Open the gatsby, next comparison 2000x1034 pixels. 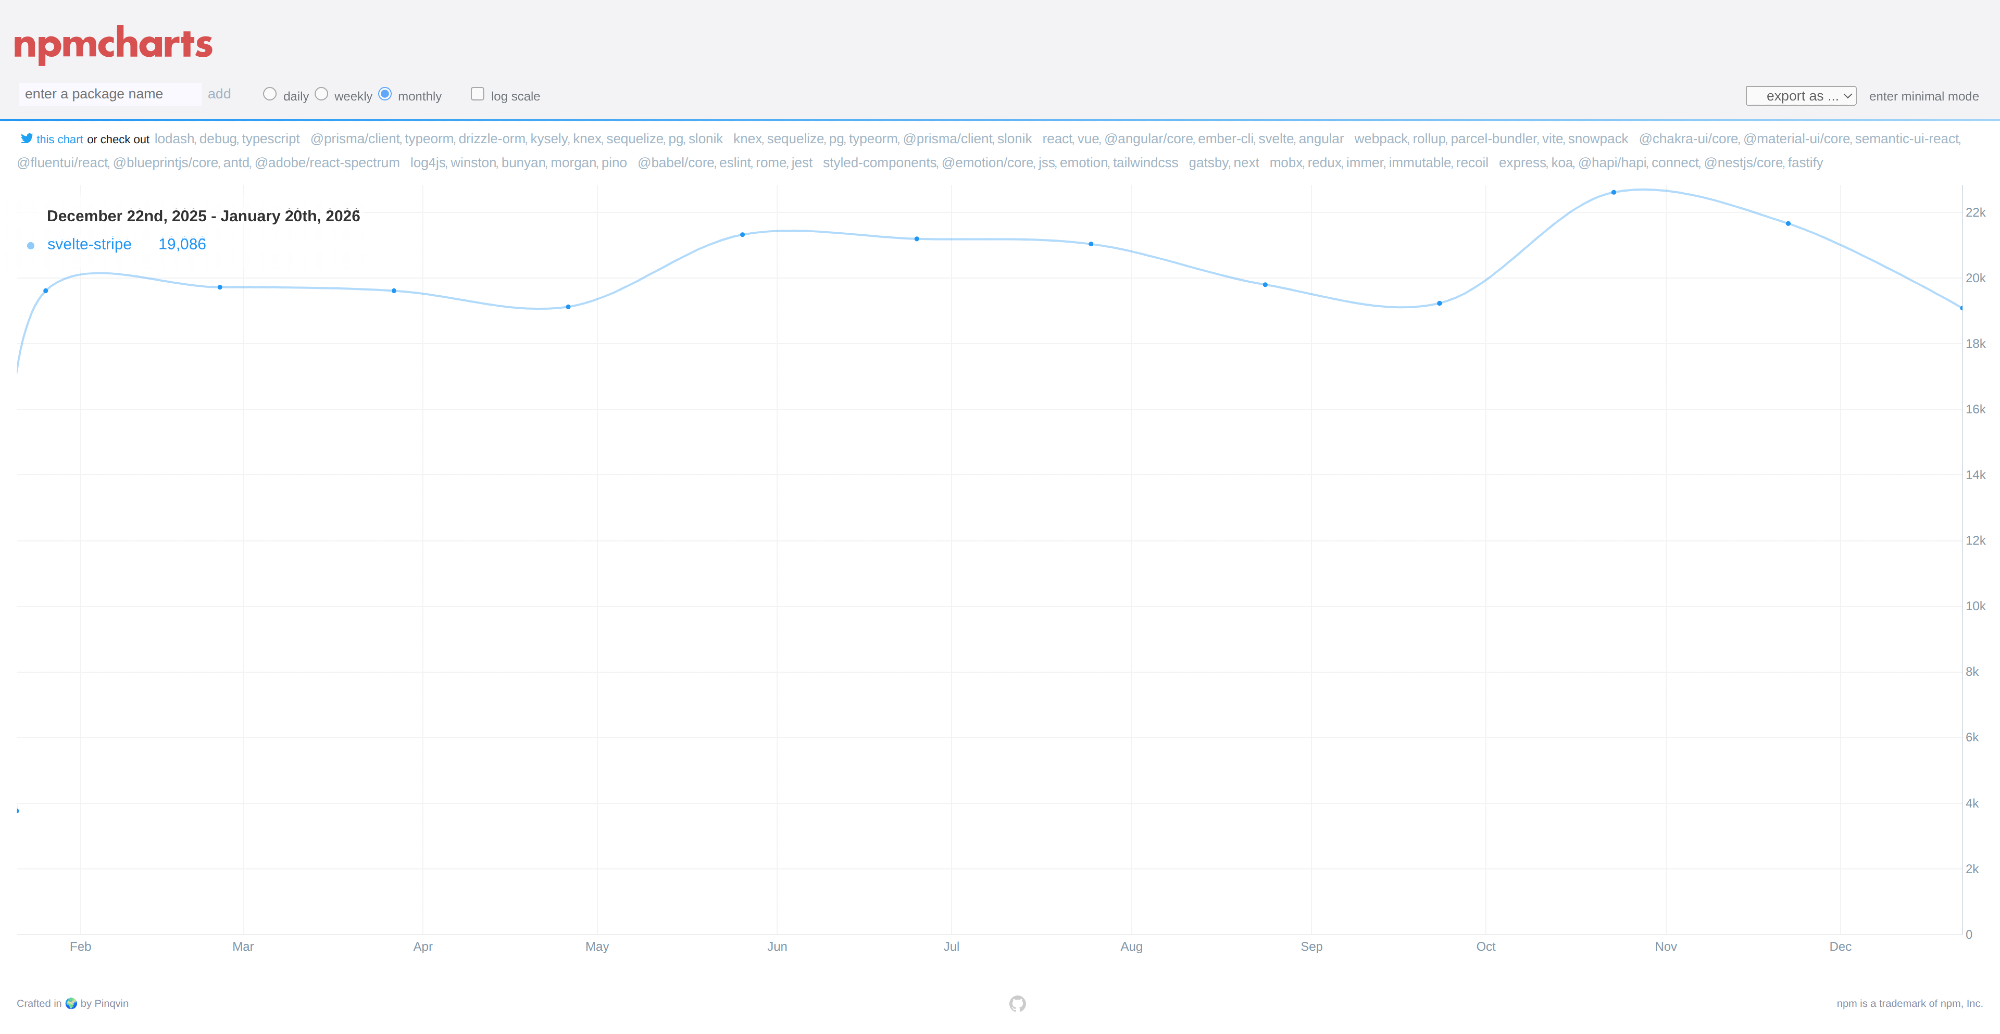1223,163
